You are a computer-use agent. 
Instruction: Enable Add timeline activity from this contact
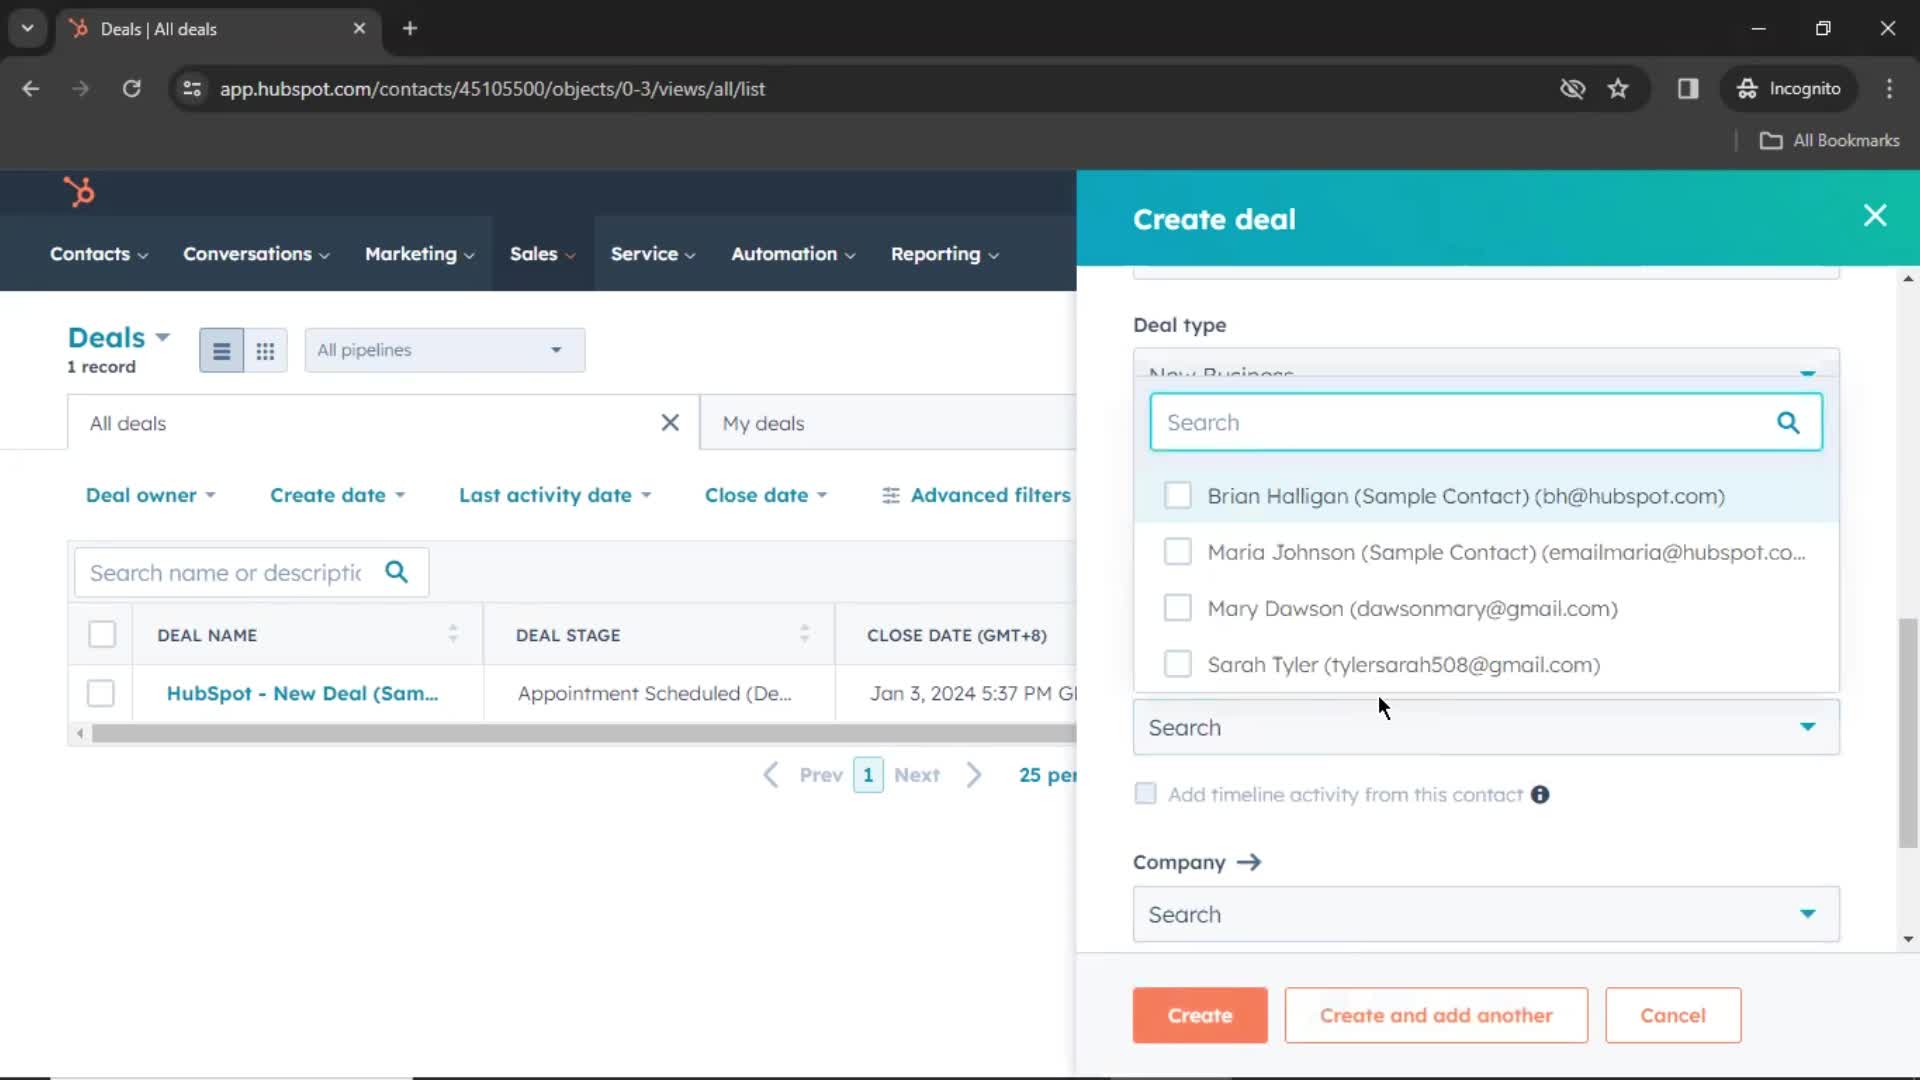click(x=1143, y=793)
